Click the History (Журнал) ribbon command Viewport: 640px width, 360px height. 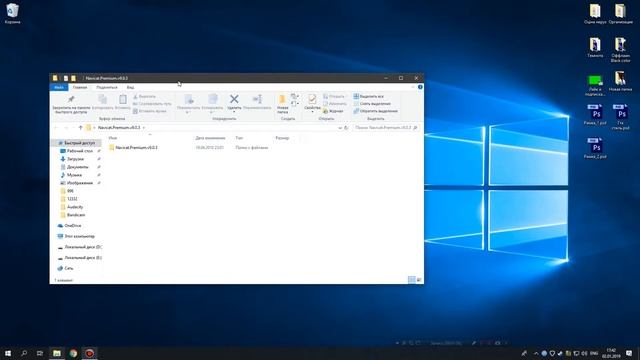[x=333, y=111]
